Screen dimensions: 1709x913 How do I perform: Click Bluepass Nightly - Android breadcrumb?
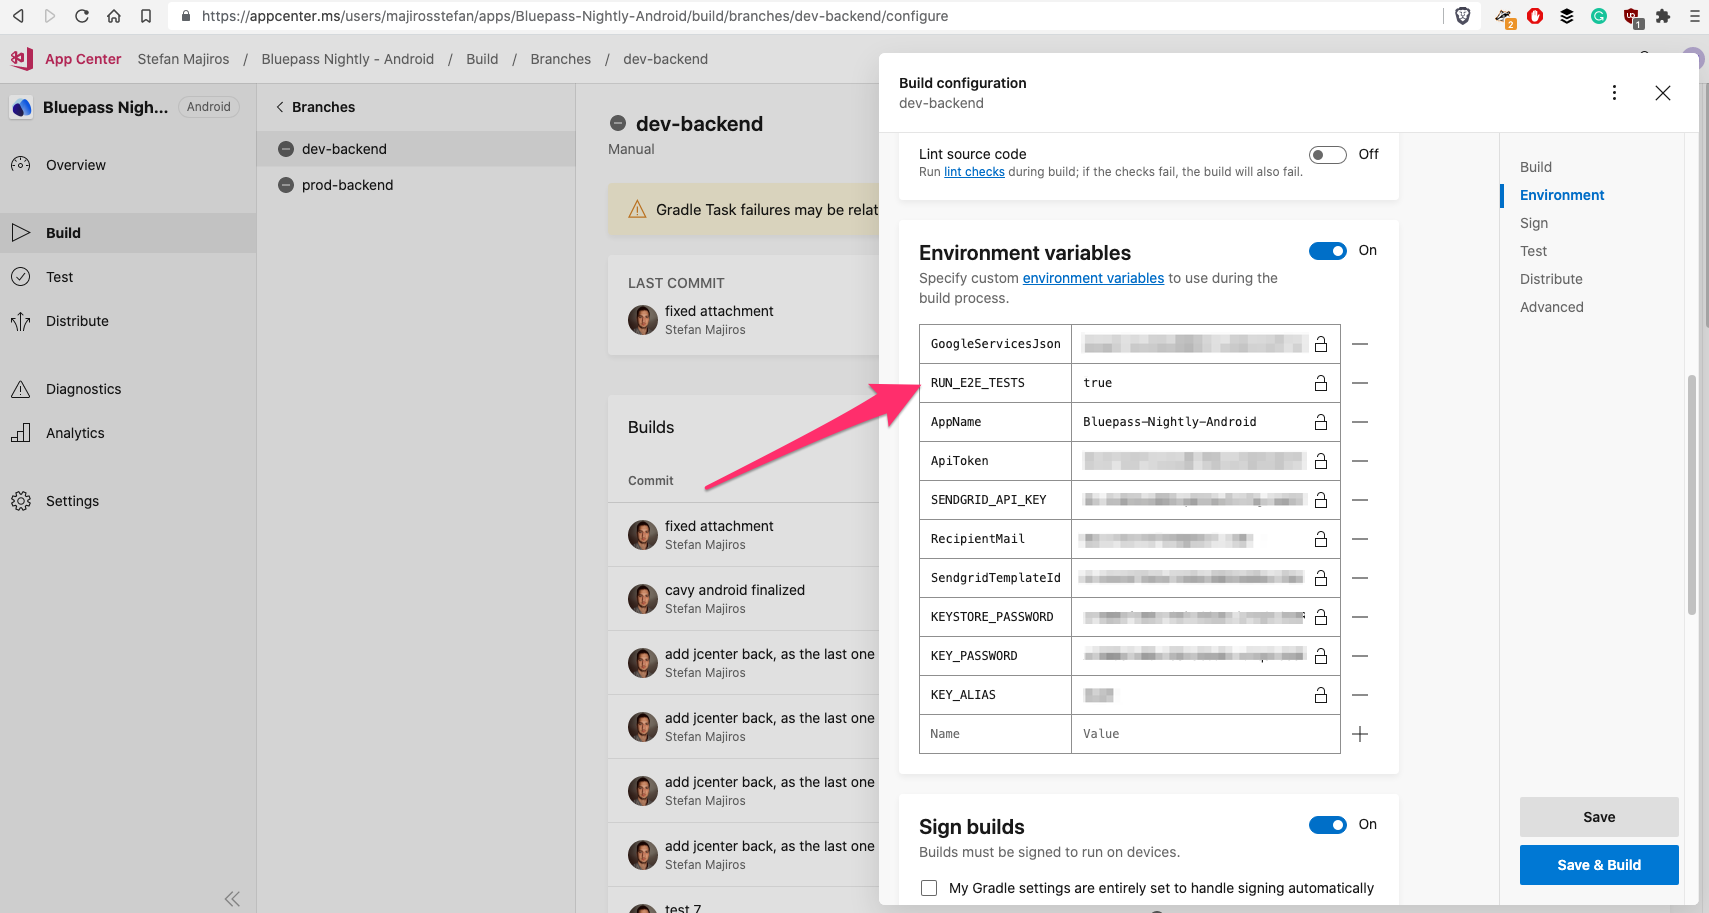click(348, 59)
